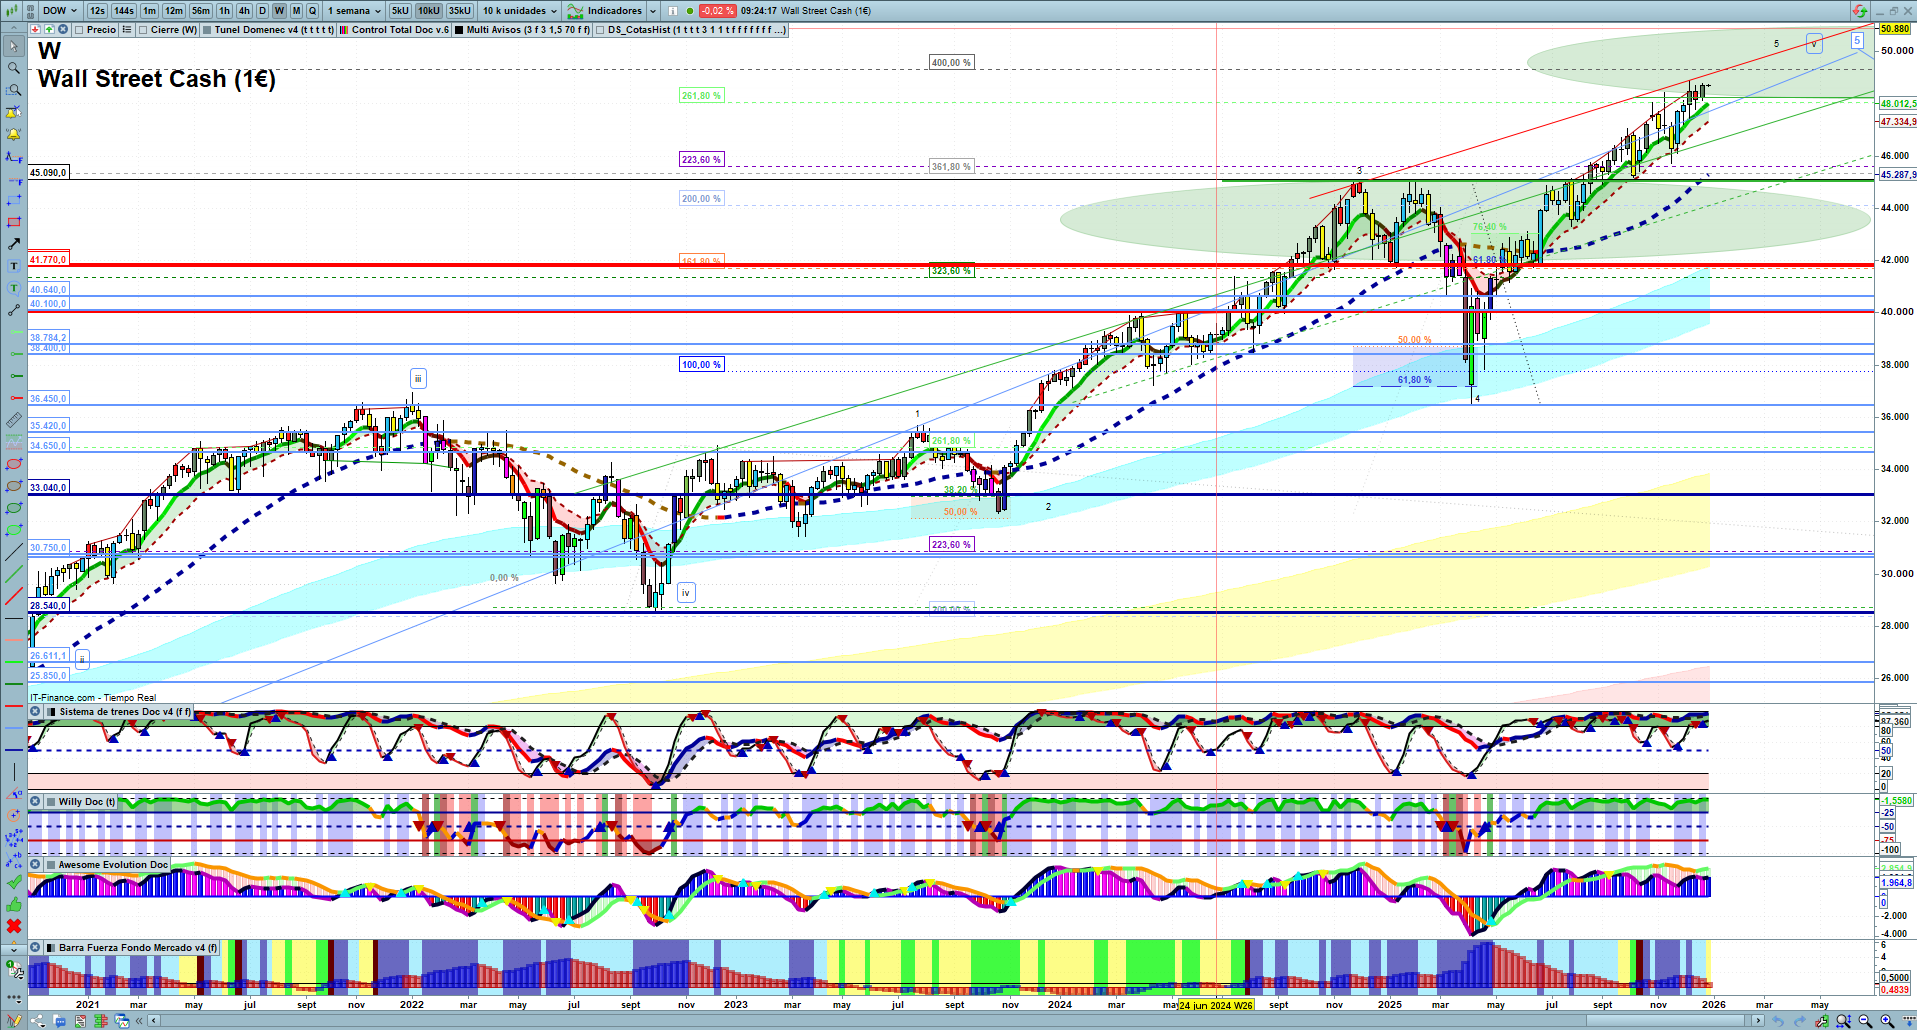Switch to the 12s timeframe
Screen dimensions: 1917x1030
pos(97,11)
